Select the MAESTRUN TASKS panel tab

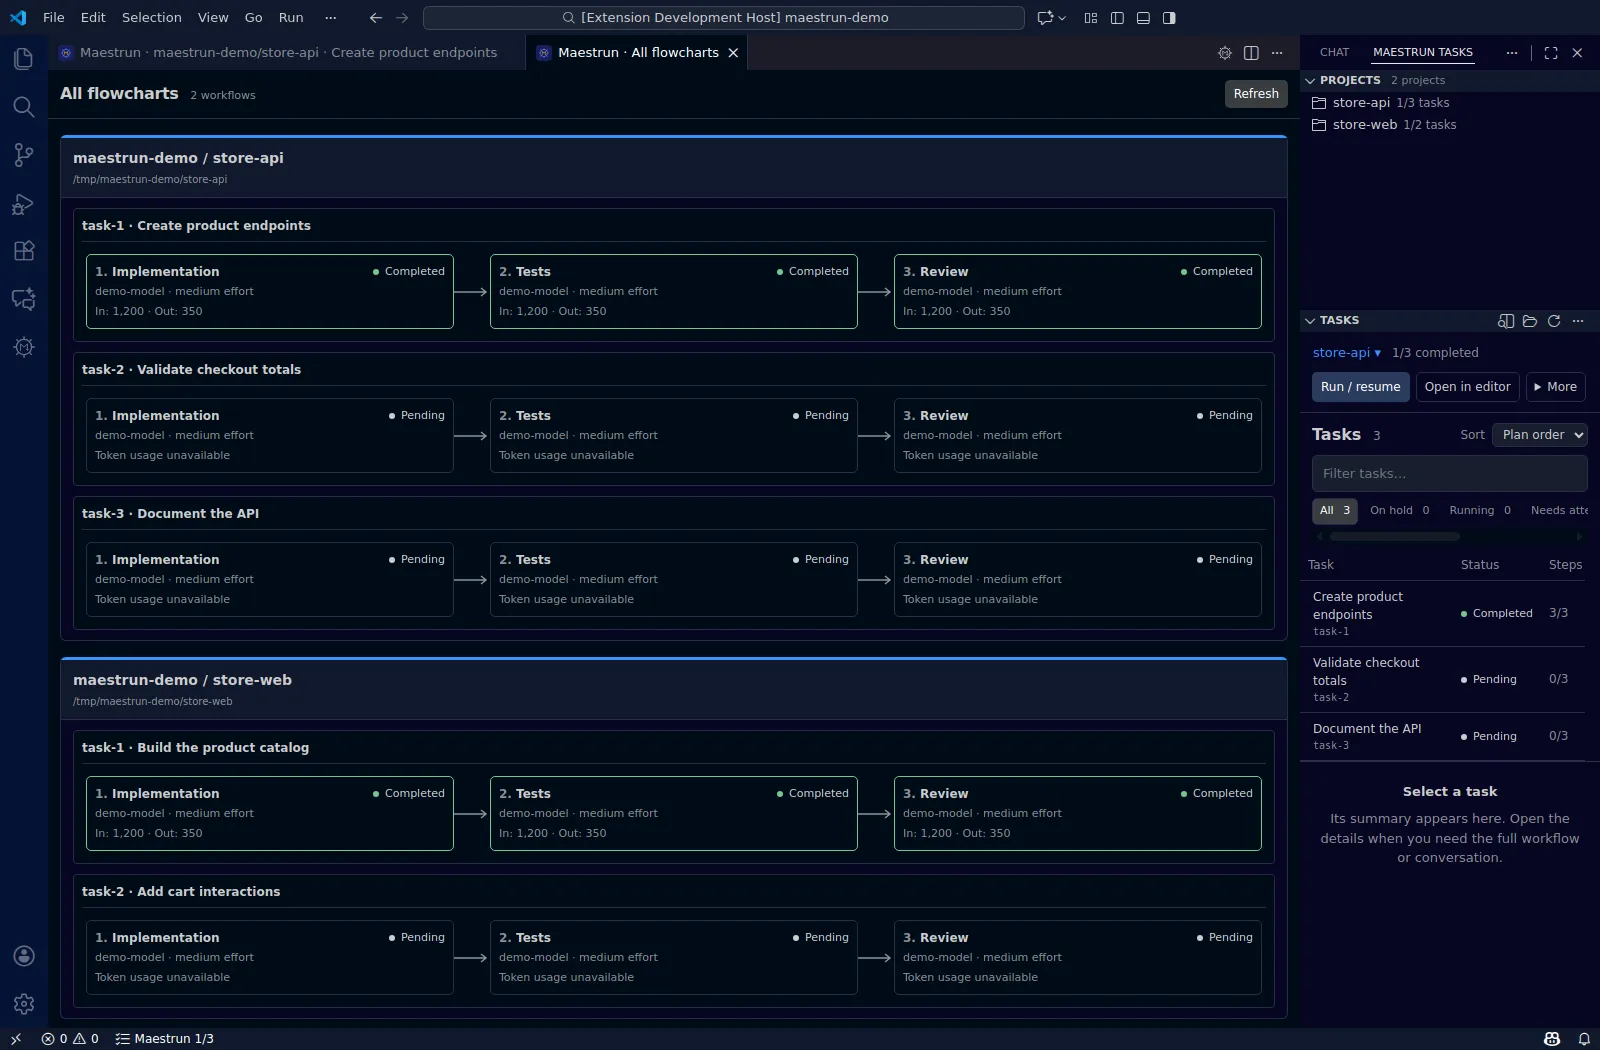click(1422, 53)
